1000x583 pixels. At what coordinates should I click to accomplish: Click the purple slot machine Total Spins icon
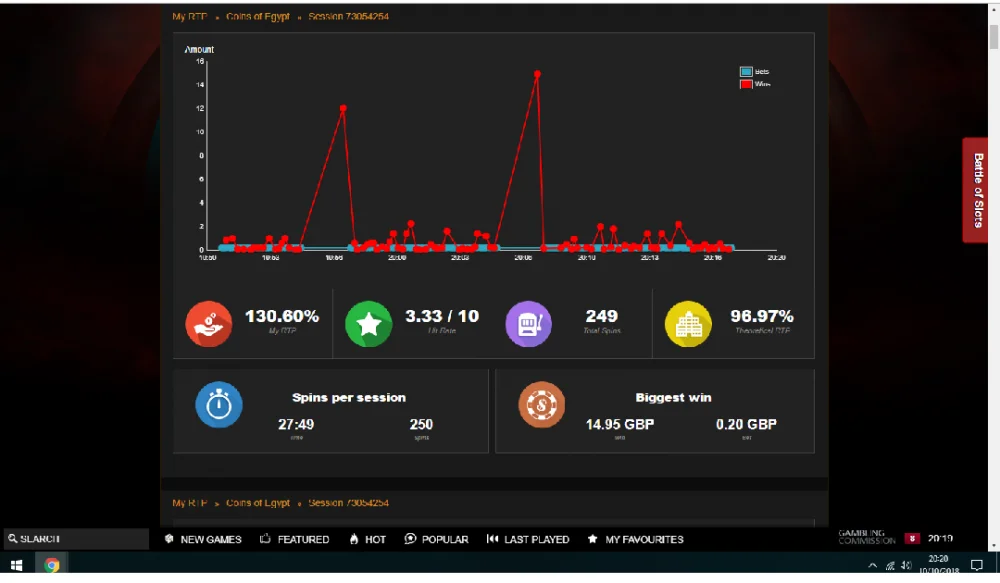click(528, 324)
